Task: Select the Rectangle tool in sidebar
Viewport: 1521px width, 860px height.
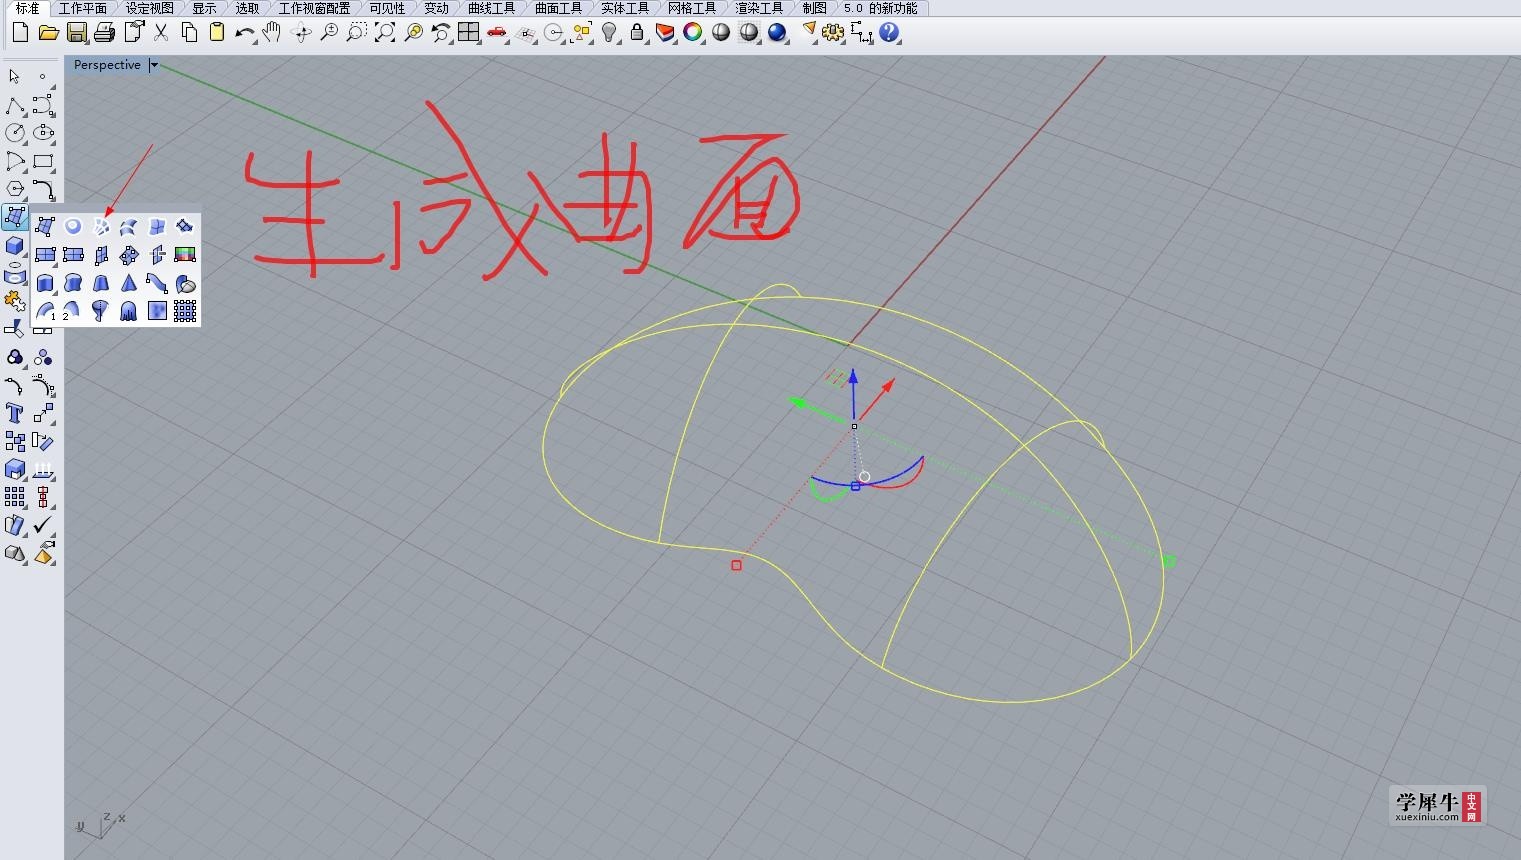Action: tap(43, 161)
